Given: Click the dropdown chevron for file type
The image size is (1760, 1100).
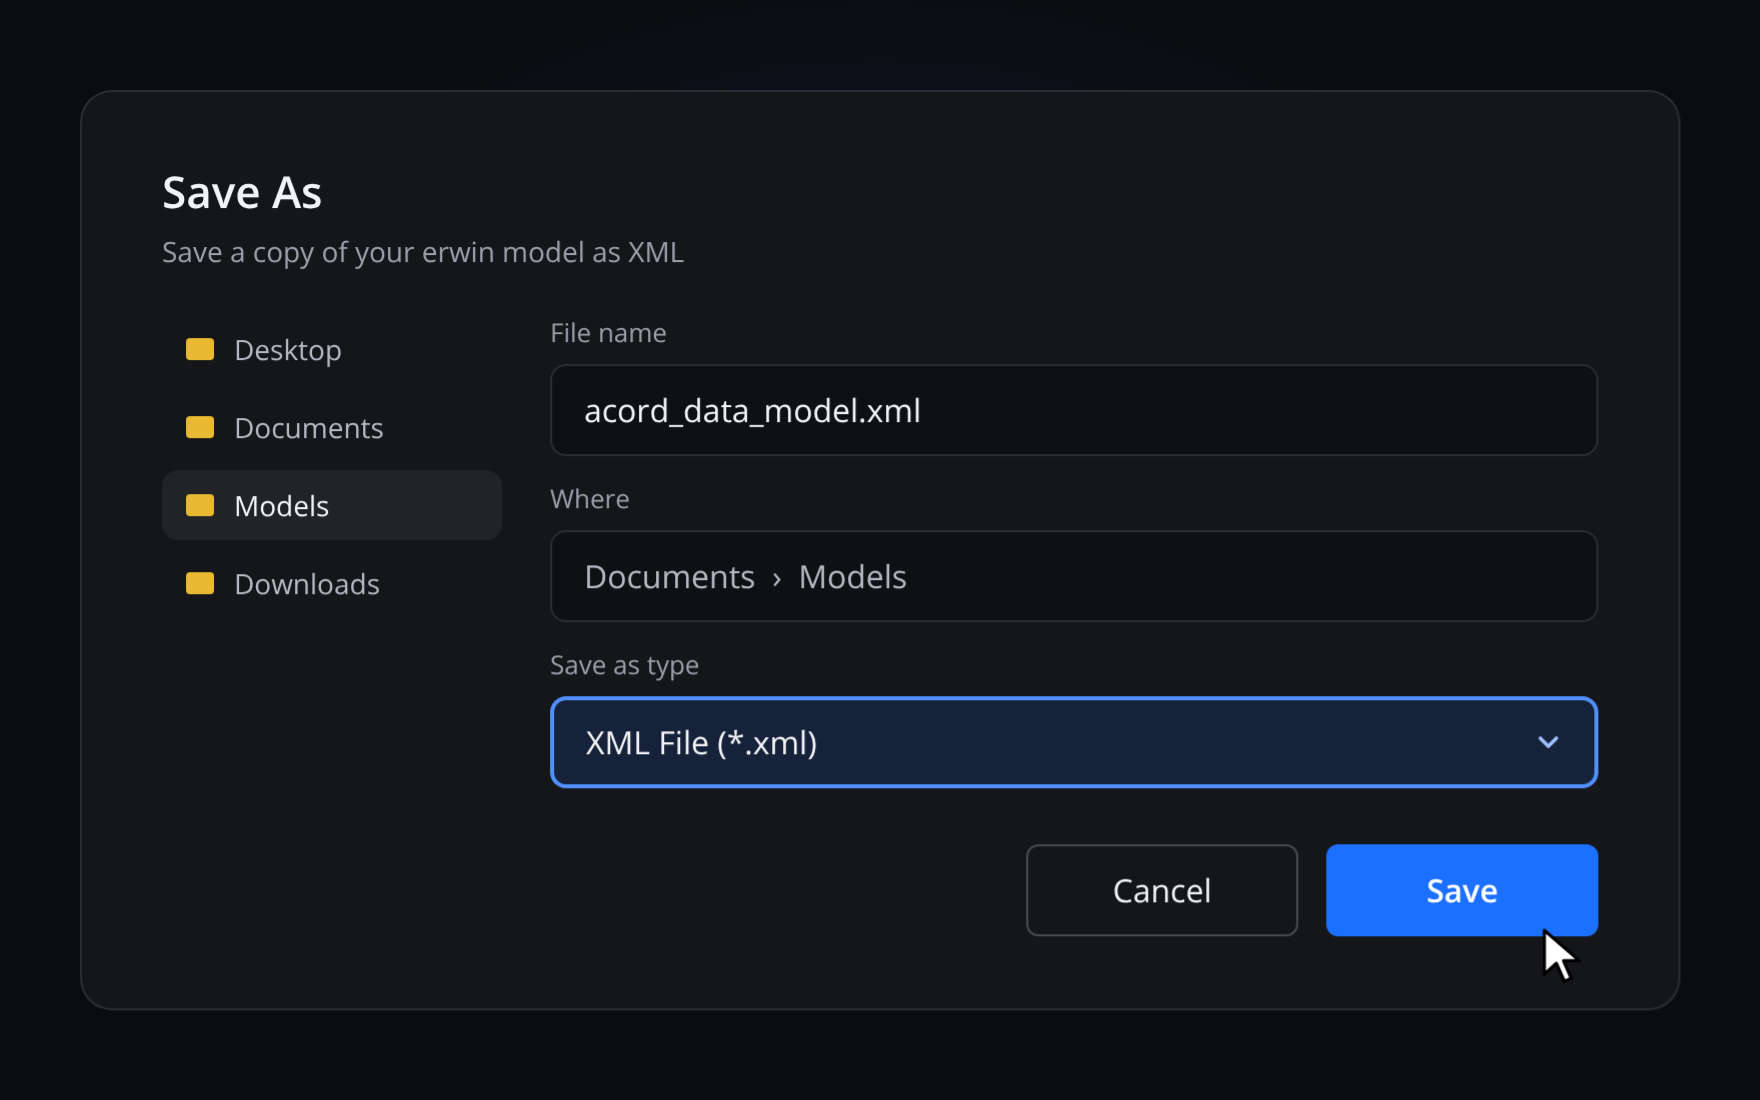Looking at the screenshot, I should (x=1548, y=742).
